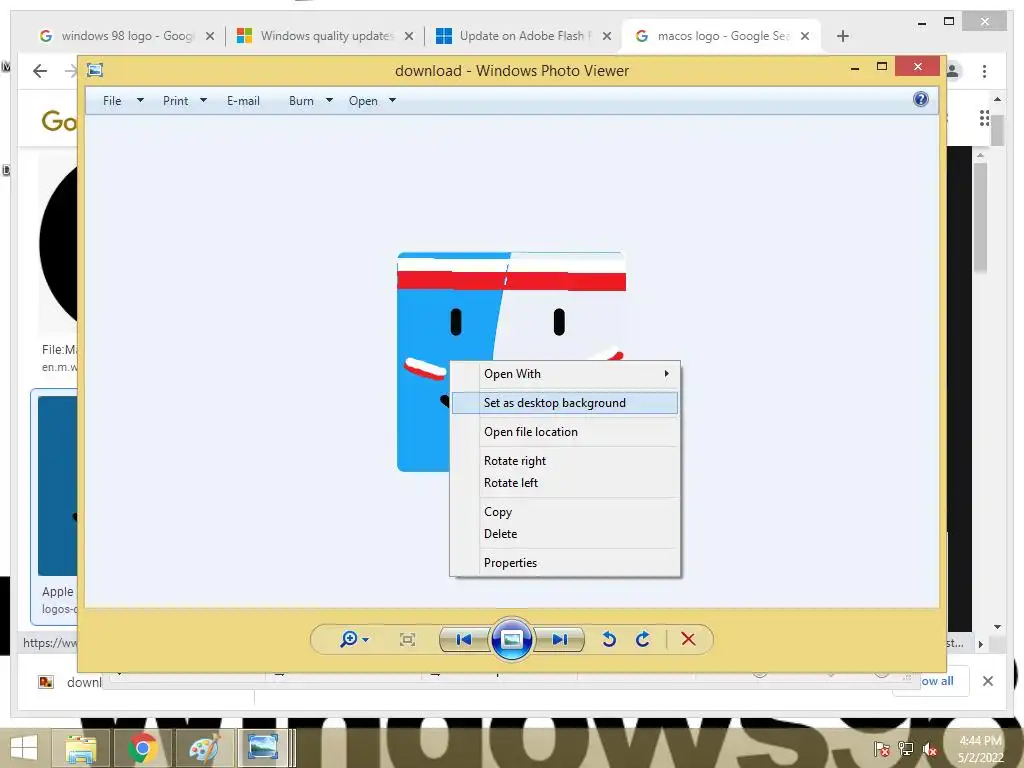Open a new Chrome tab
The height and width of the screenshot is (768, 1024).
843,36
